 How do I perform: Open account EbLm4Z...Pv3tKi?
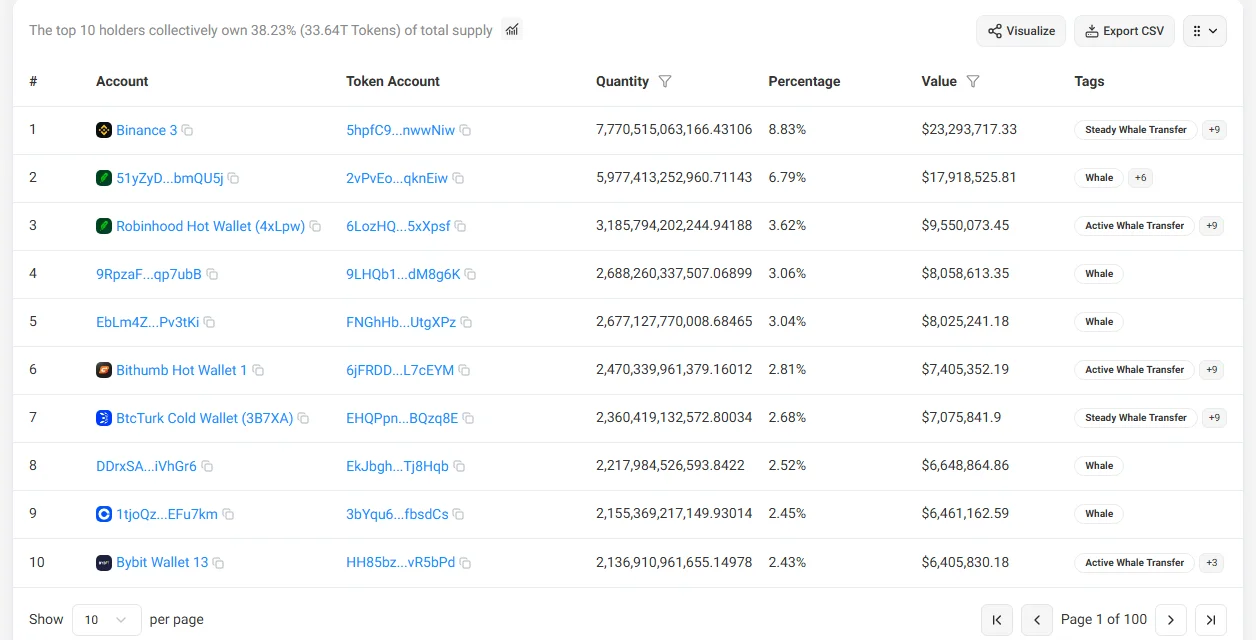148,322
